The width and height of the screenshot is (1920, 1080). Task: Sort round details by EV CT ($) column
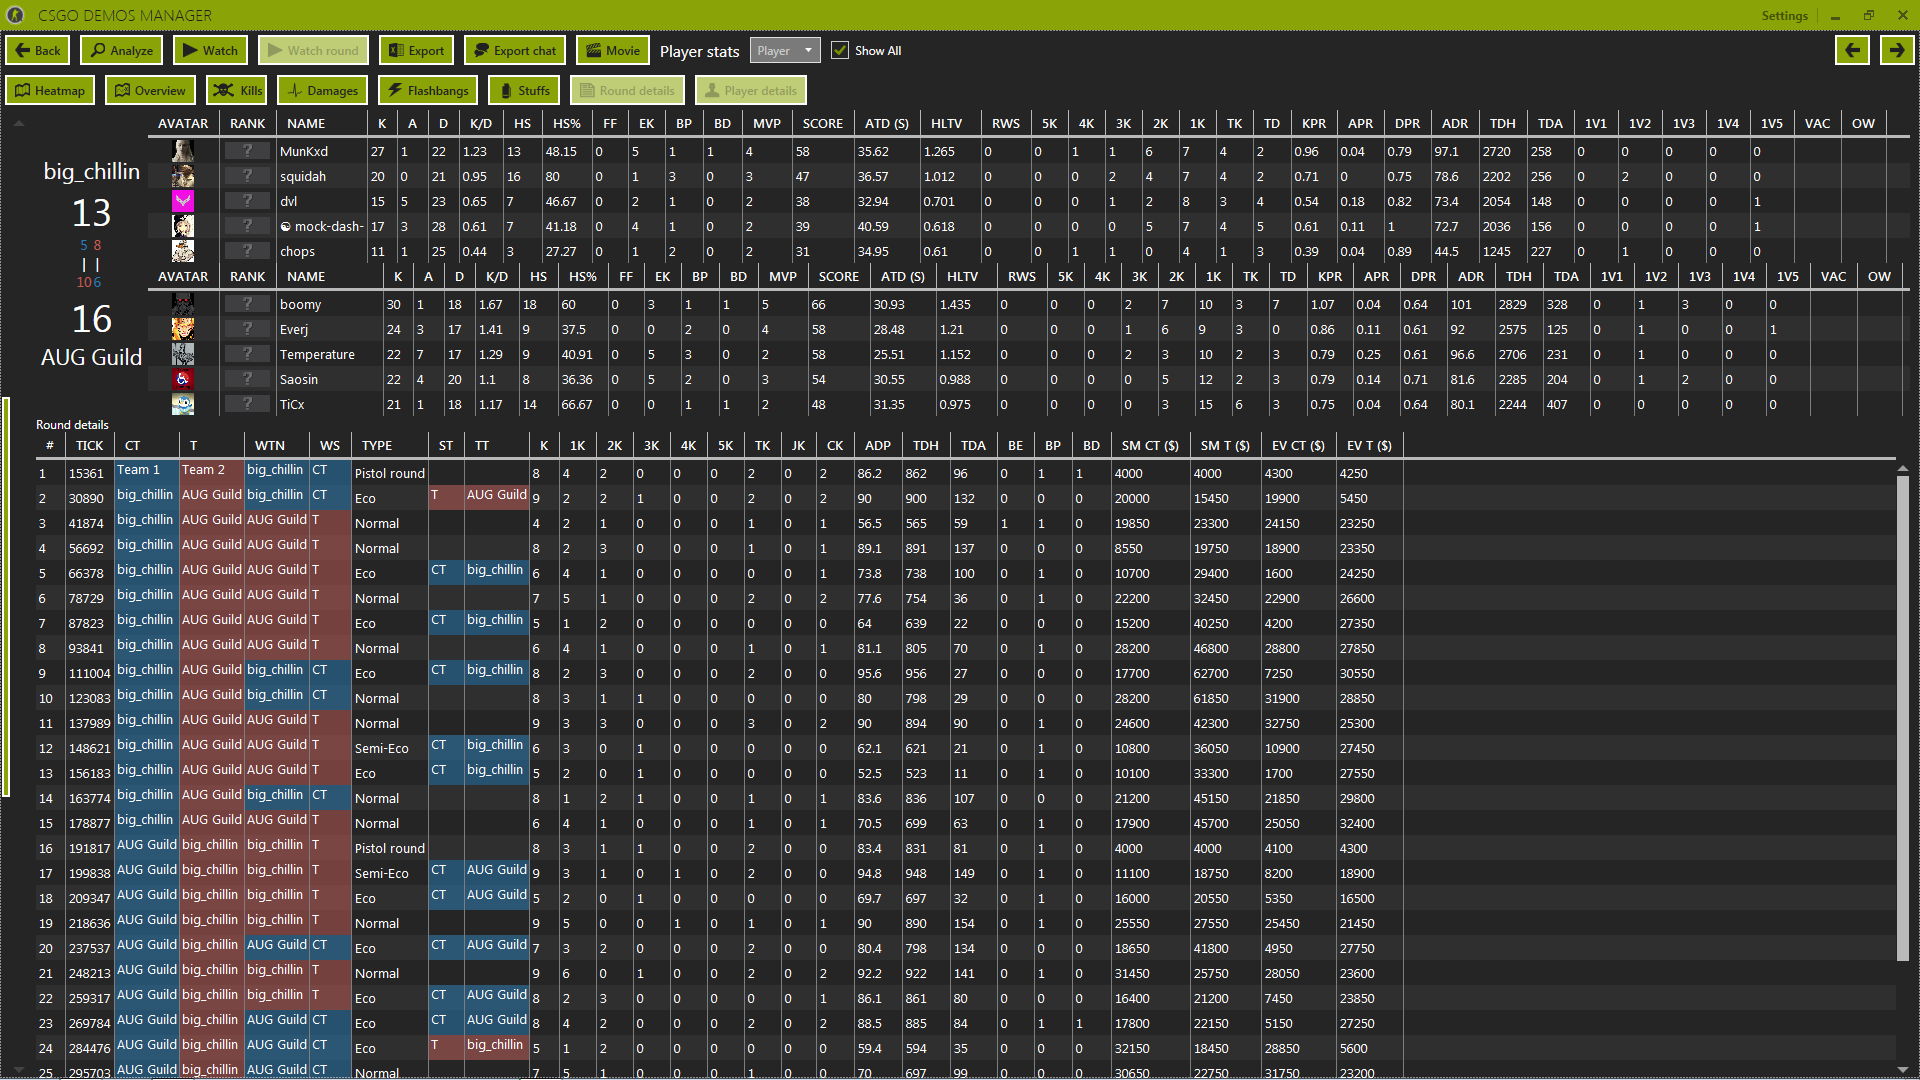[1298, 446]
